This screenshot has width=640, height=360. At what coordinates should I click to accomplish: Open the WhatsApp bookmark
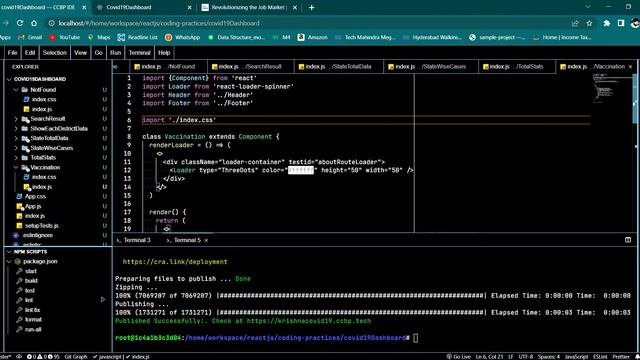[182, 37]
